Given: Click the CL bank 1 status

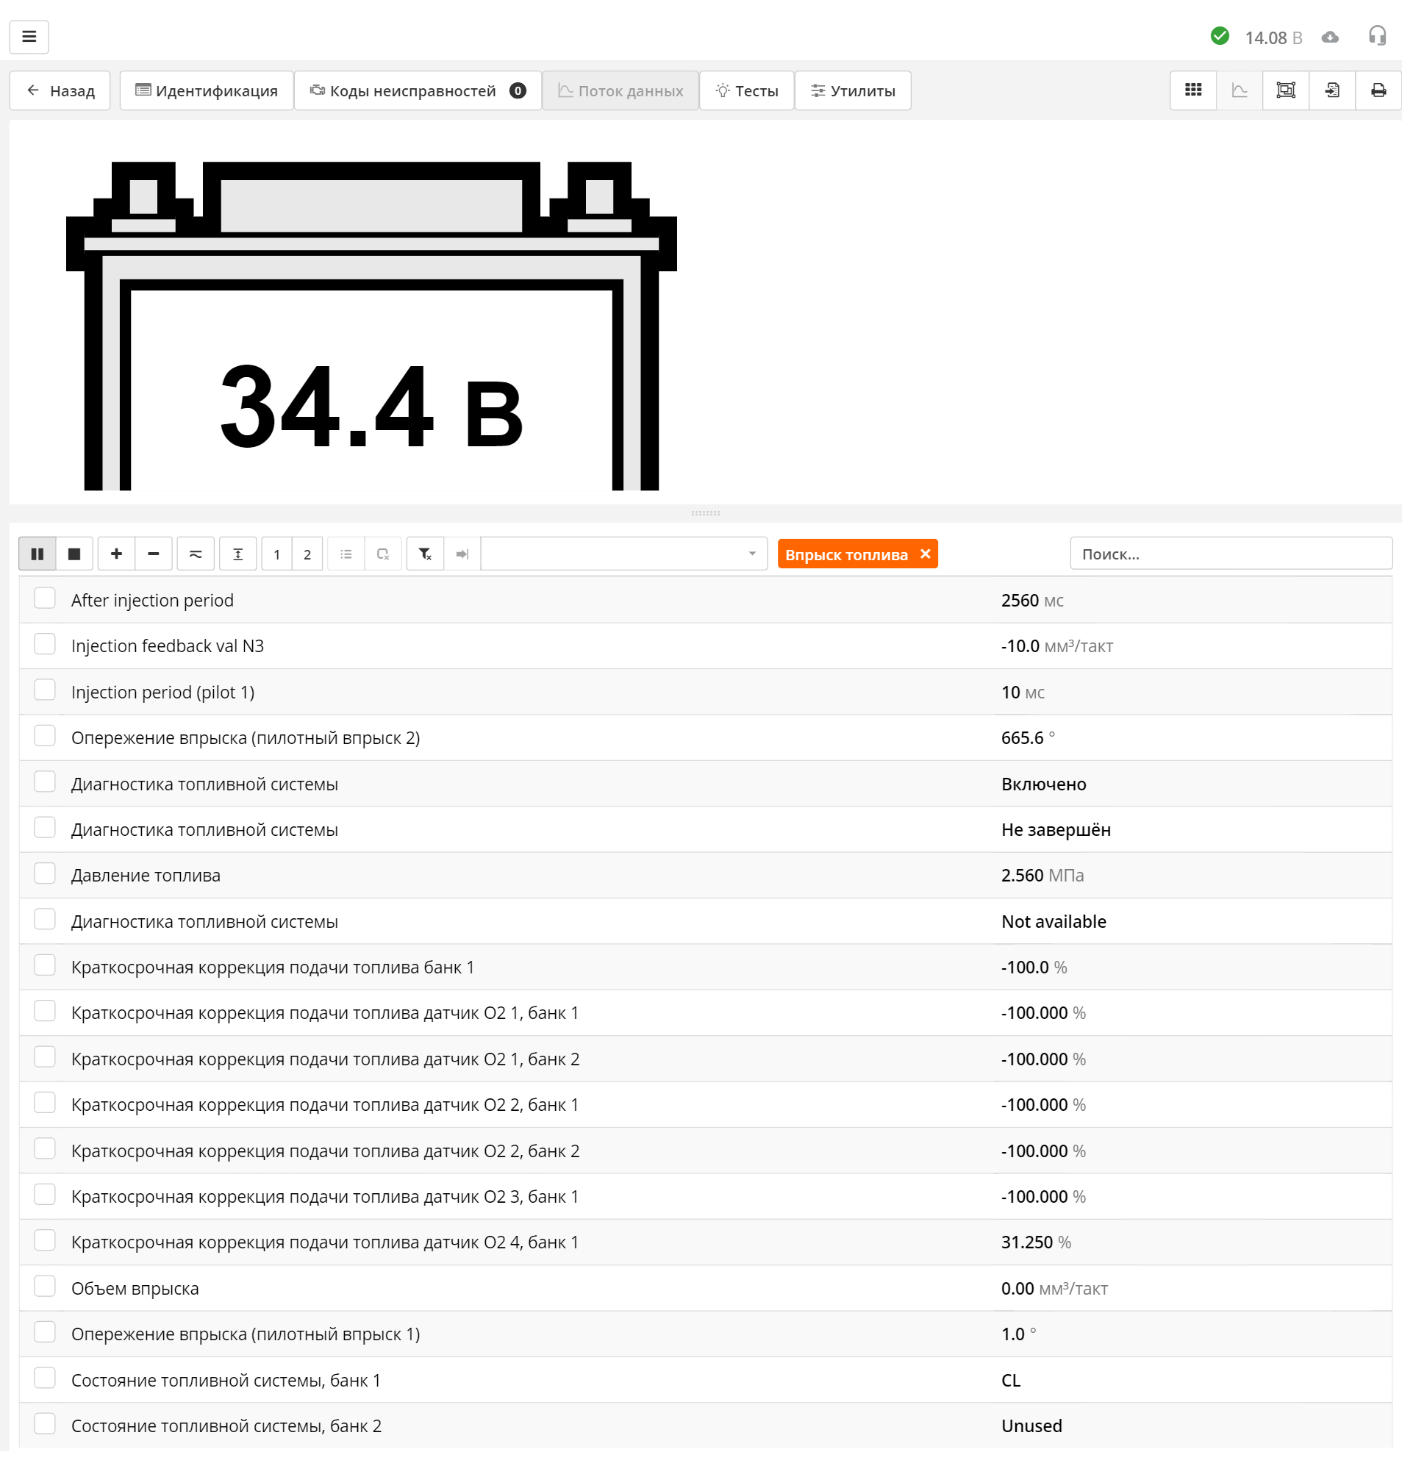Looking at the screenshot, I should 1011,1380.
